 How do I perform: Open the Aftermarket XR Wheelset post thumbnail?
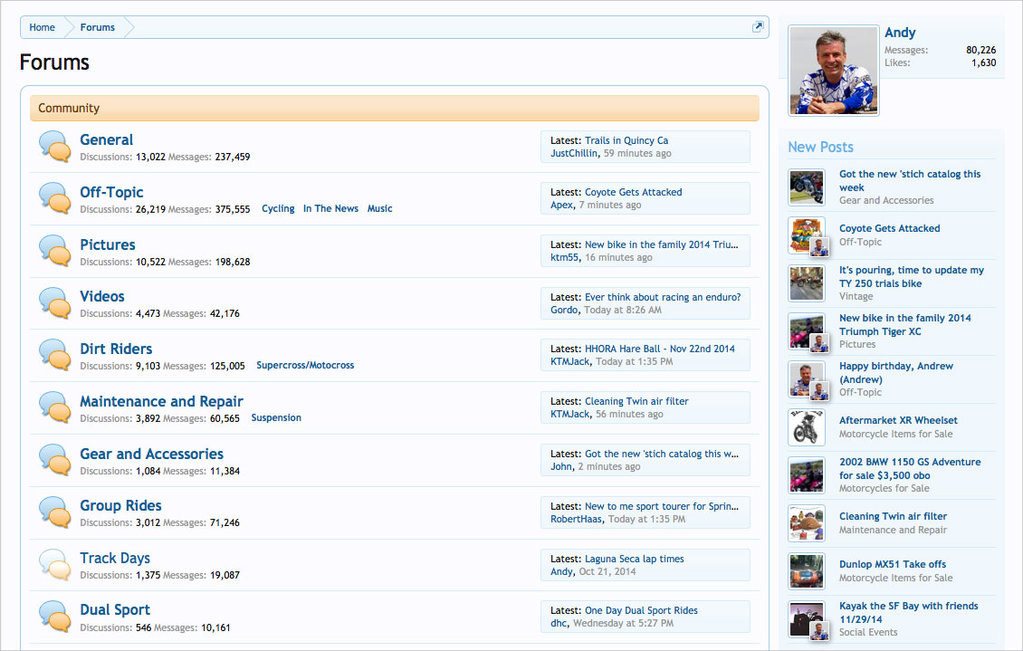tap(806, 427)
